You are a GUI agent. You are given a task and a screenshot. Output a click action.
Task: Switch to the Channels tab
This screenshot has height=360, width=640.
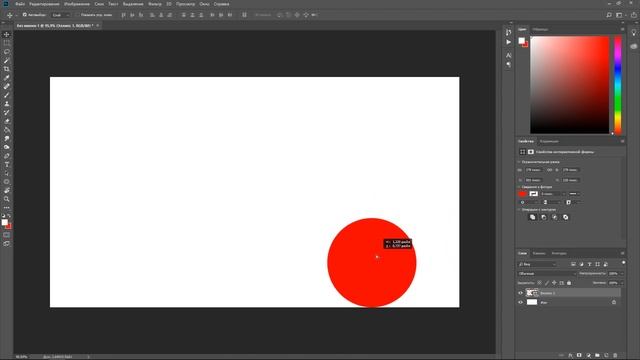tap(539, 253)
